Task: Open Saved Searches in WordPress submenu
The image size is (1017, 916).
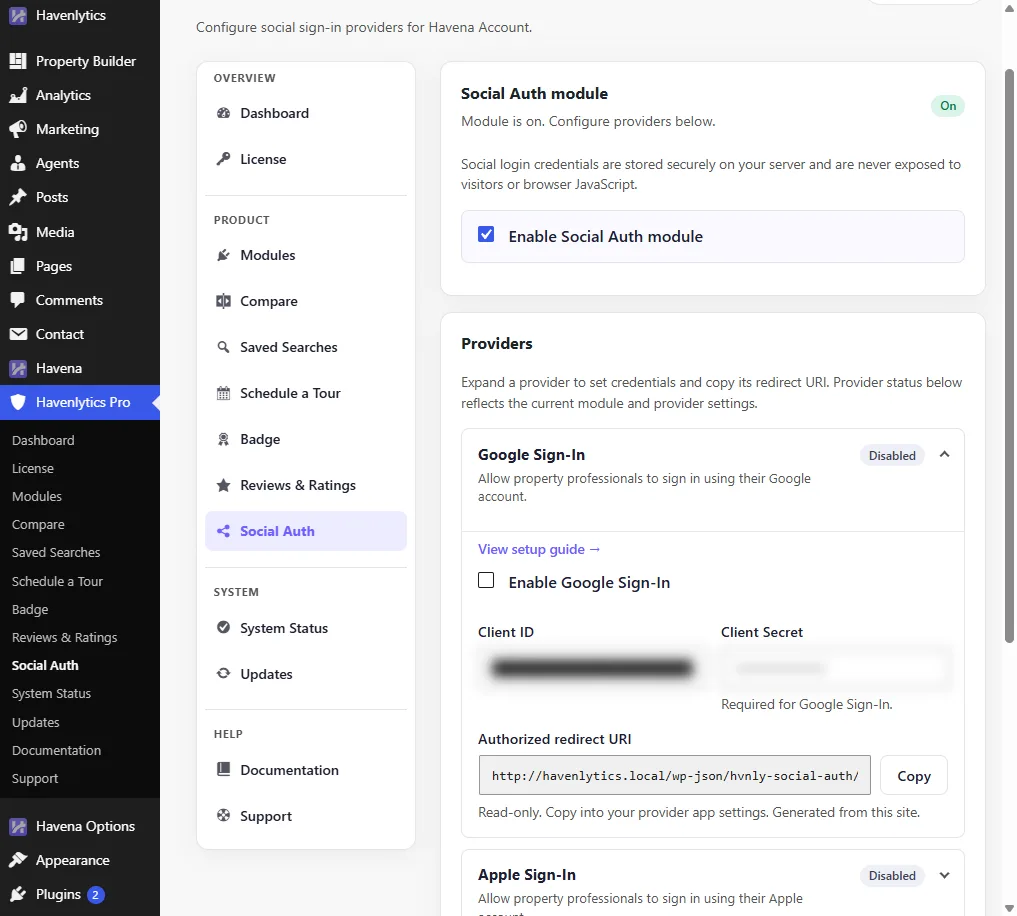Action: (56, 553)
